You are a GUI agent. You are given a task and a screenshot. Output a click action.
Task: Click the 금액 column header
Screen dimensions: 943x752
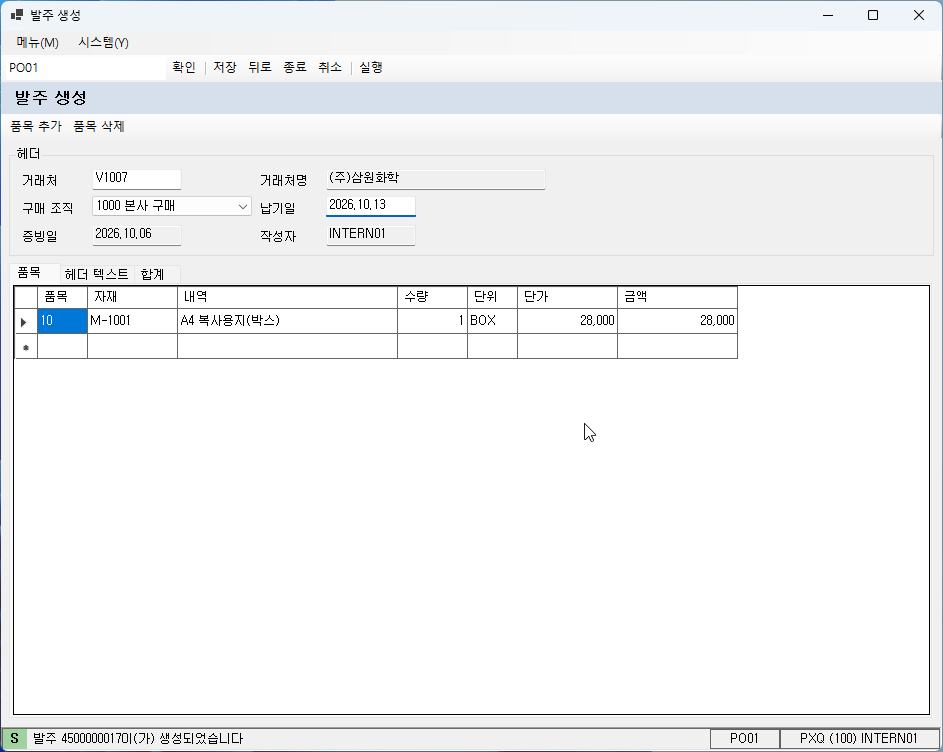click(677, 297)
